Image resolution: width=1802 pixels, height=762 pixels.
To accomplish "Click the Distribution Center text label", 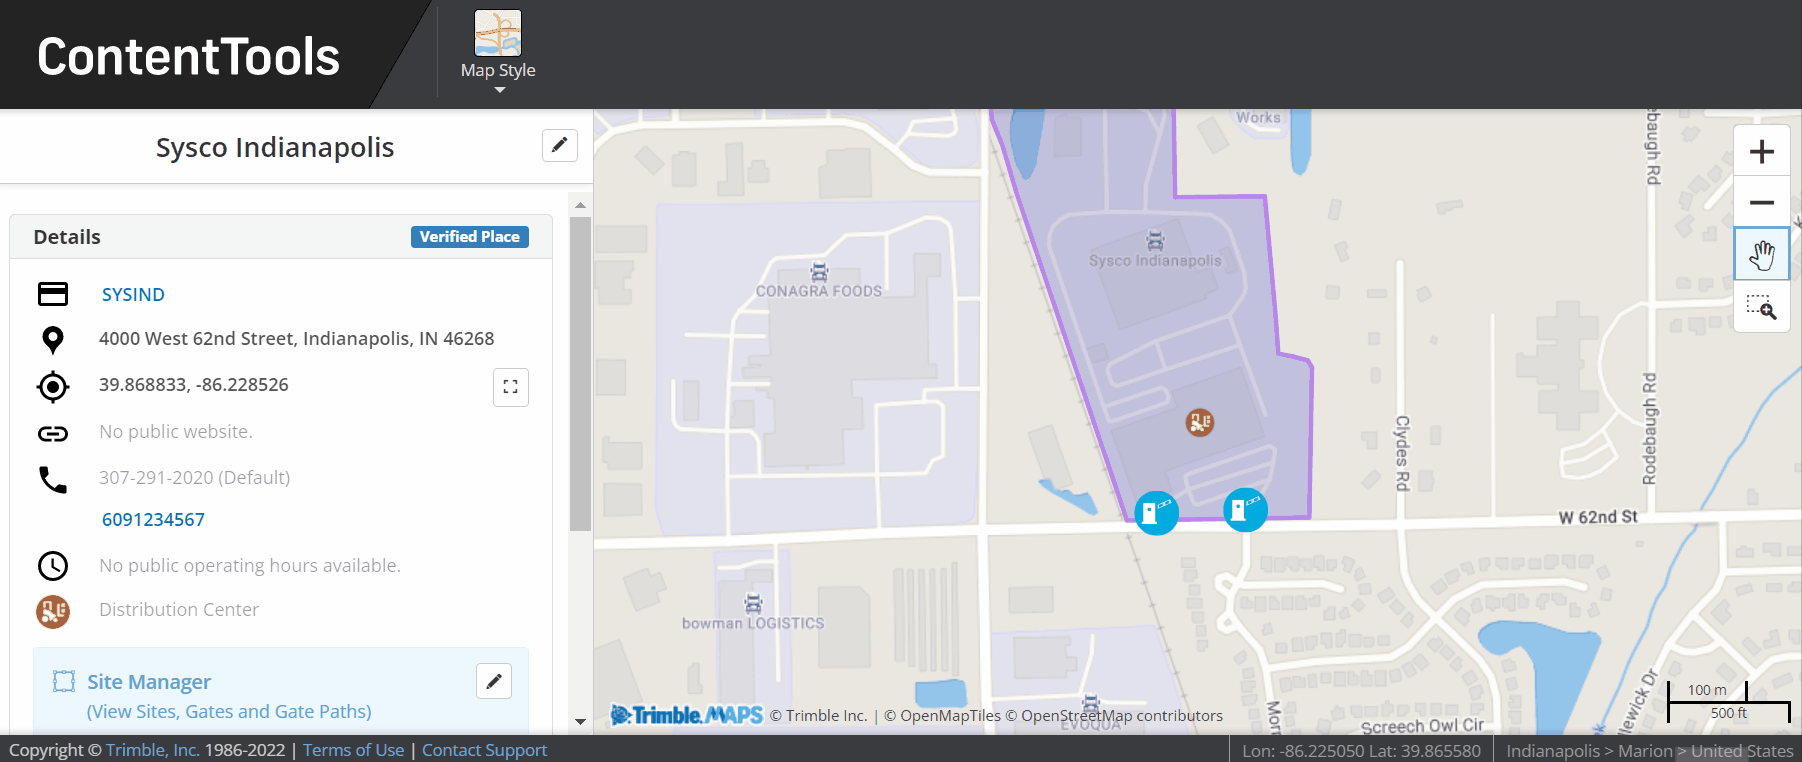I will [179, 610].
